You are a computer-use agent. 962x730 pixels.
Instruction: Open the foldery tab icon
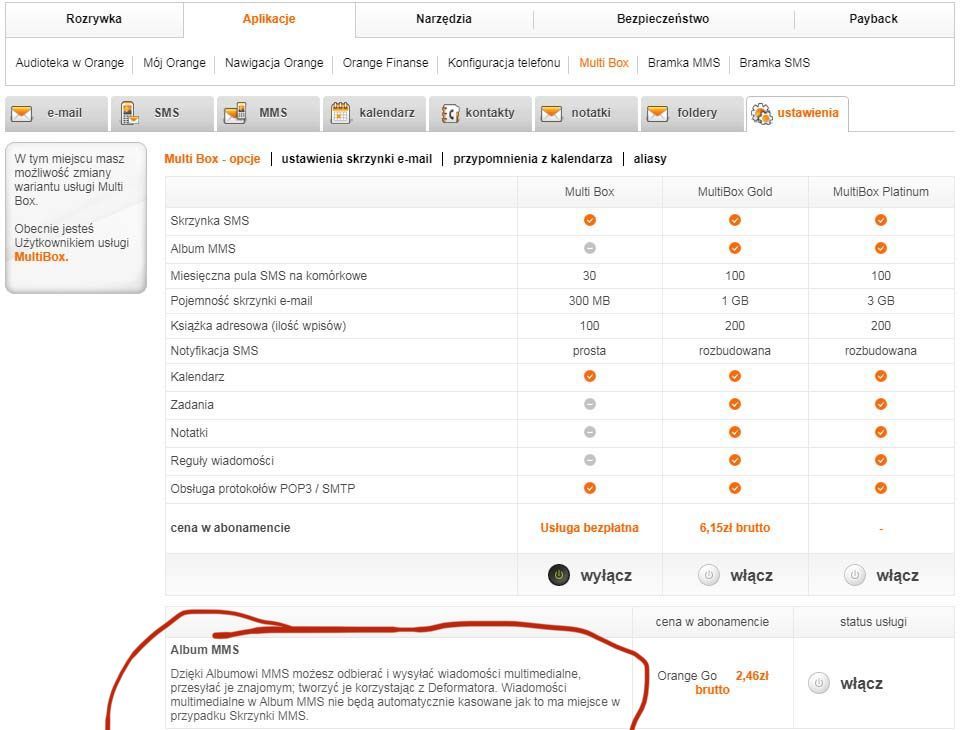pos(657,113)
